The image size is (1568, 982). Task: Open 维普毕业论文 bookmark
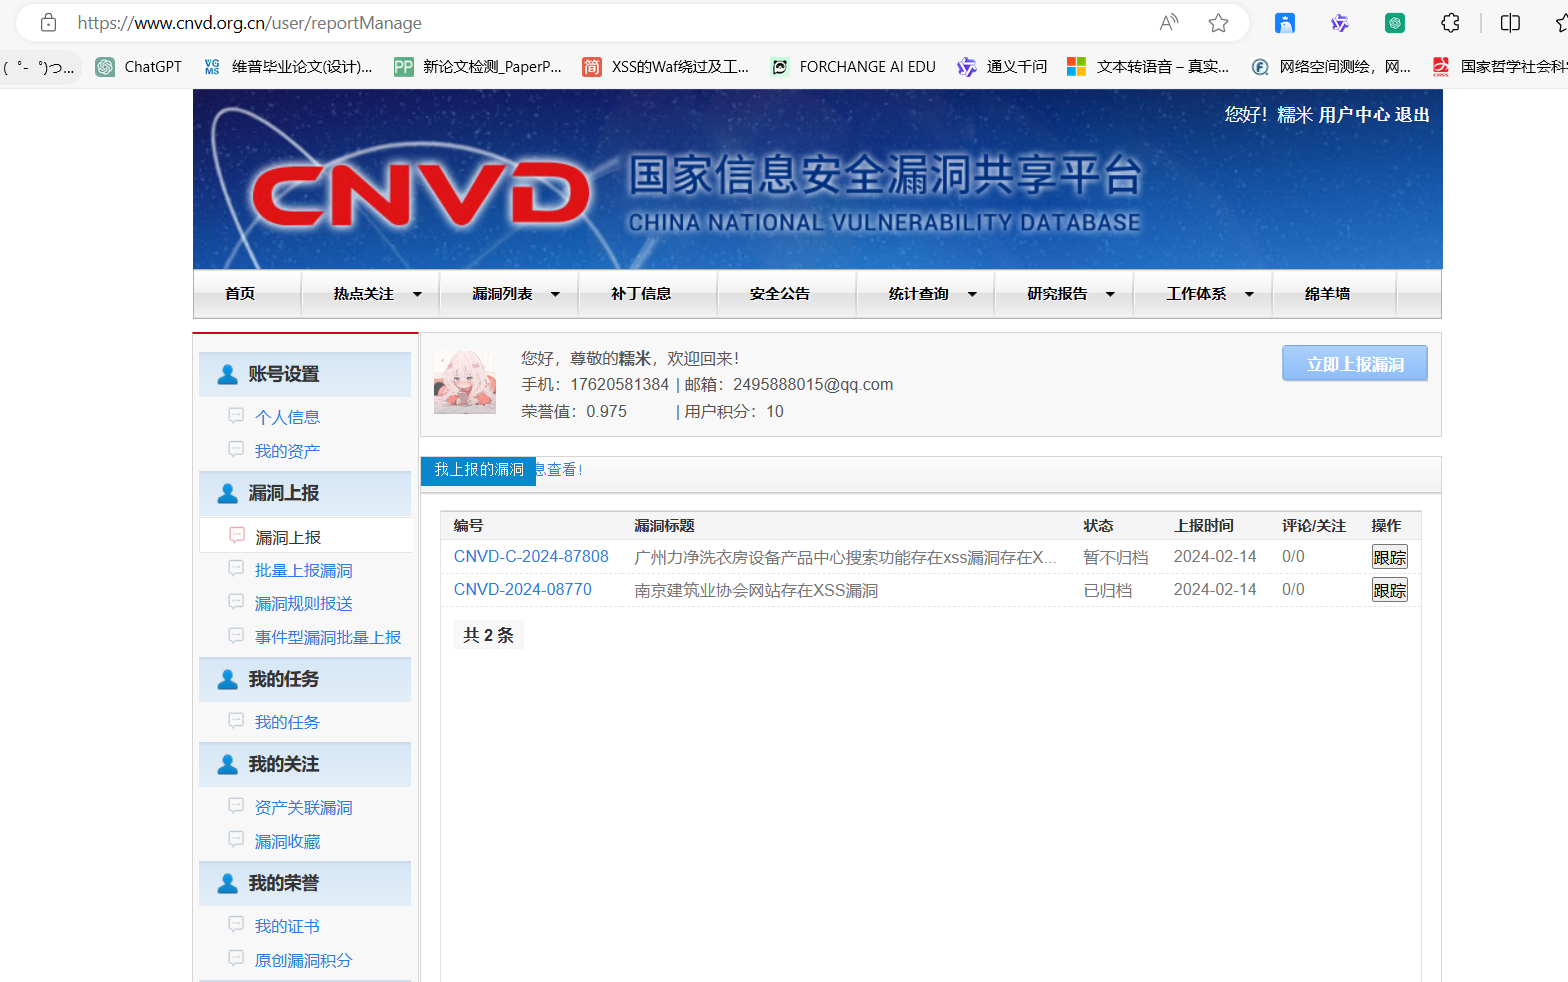[287, 66]
